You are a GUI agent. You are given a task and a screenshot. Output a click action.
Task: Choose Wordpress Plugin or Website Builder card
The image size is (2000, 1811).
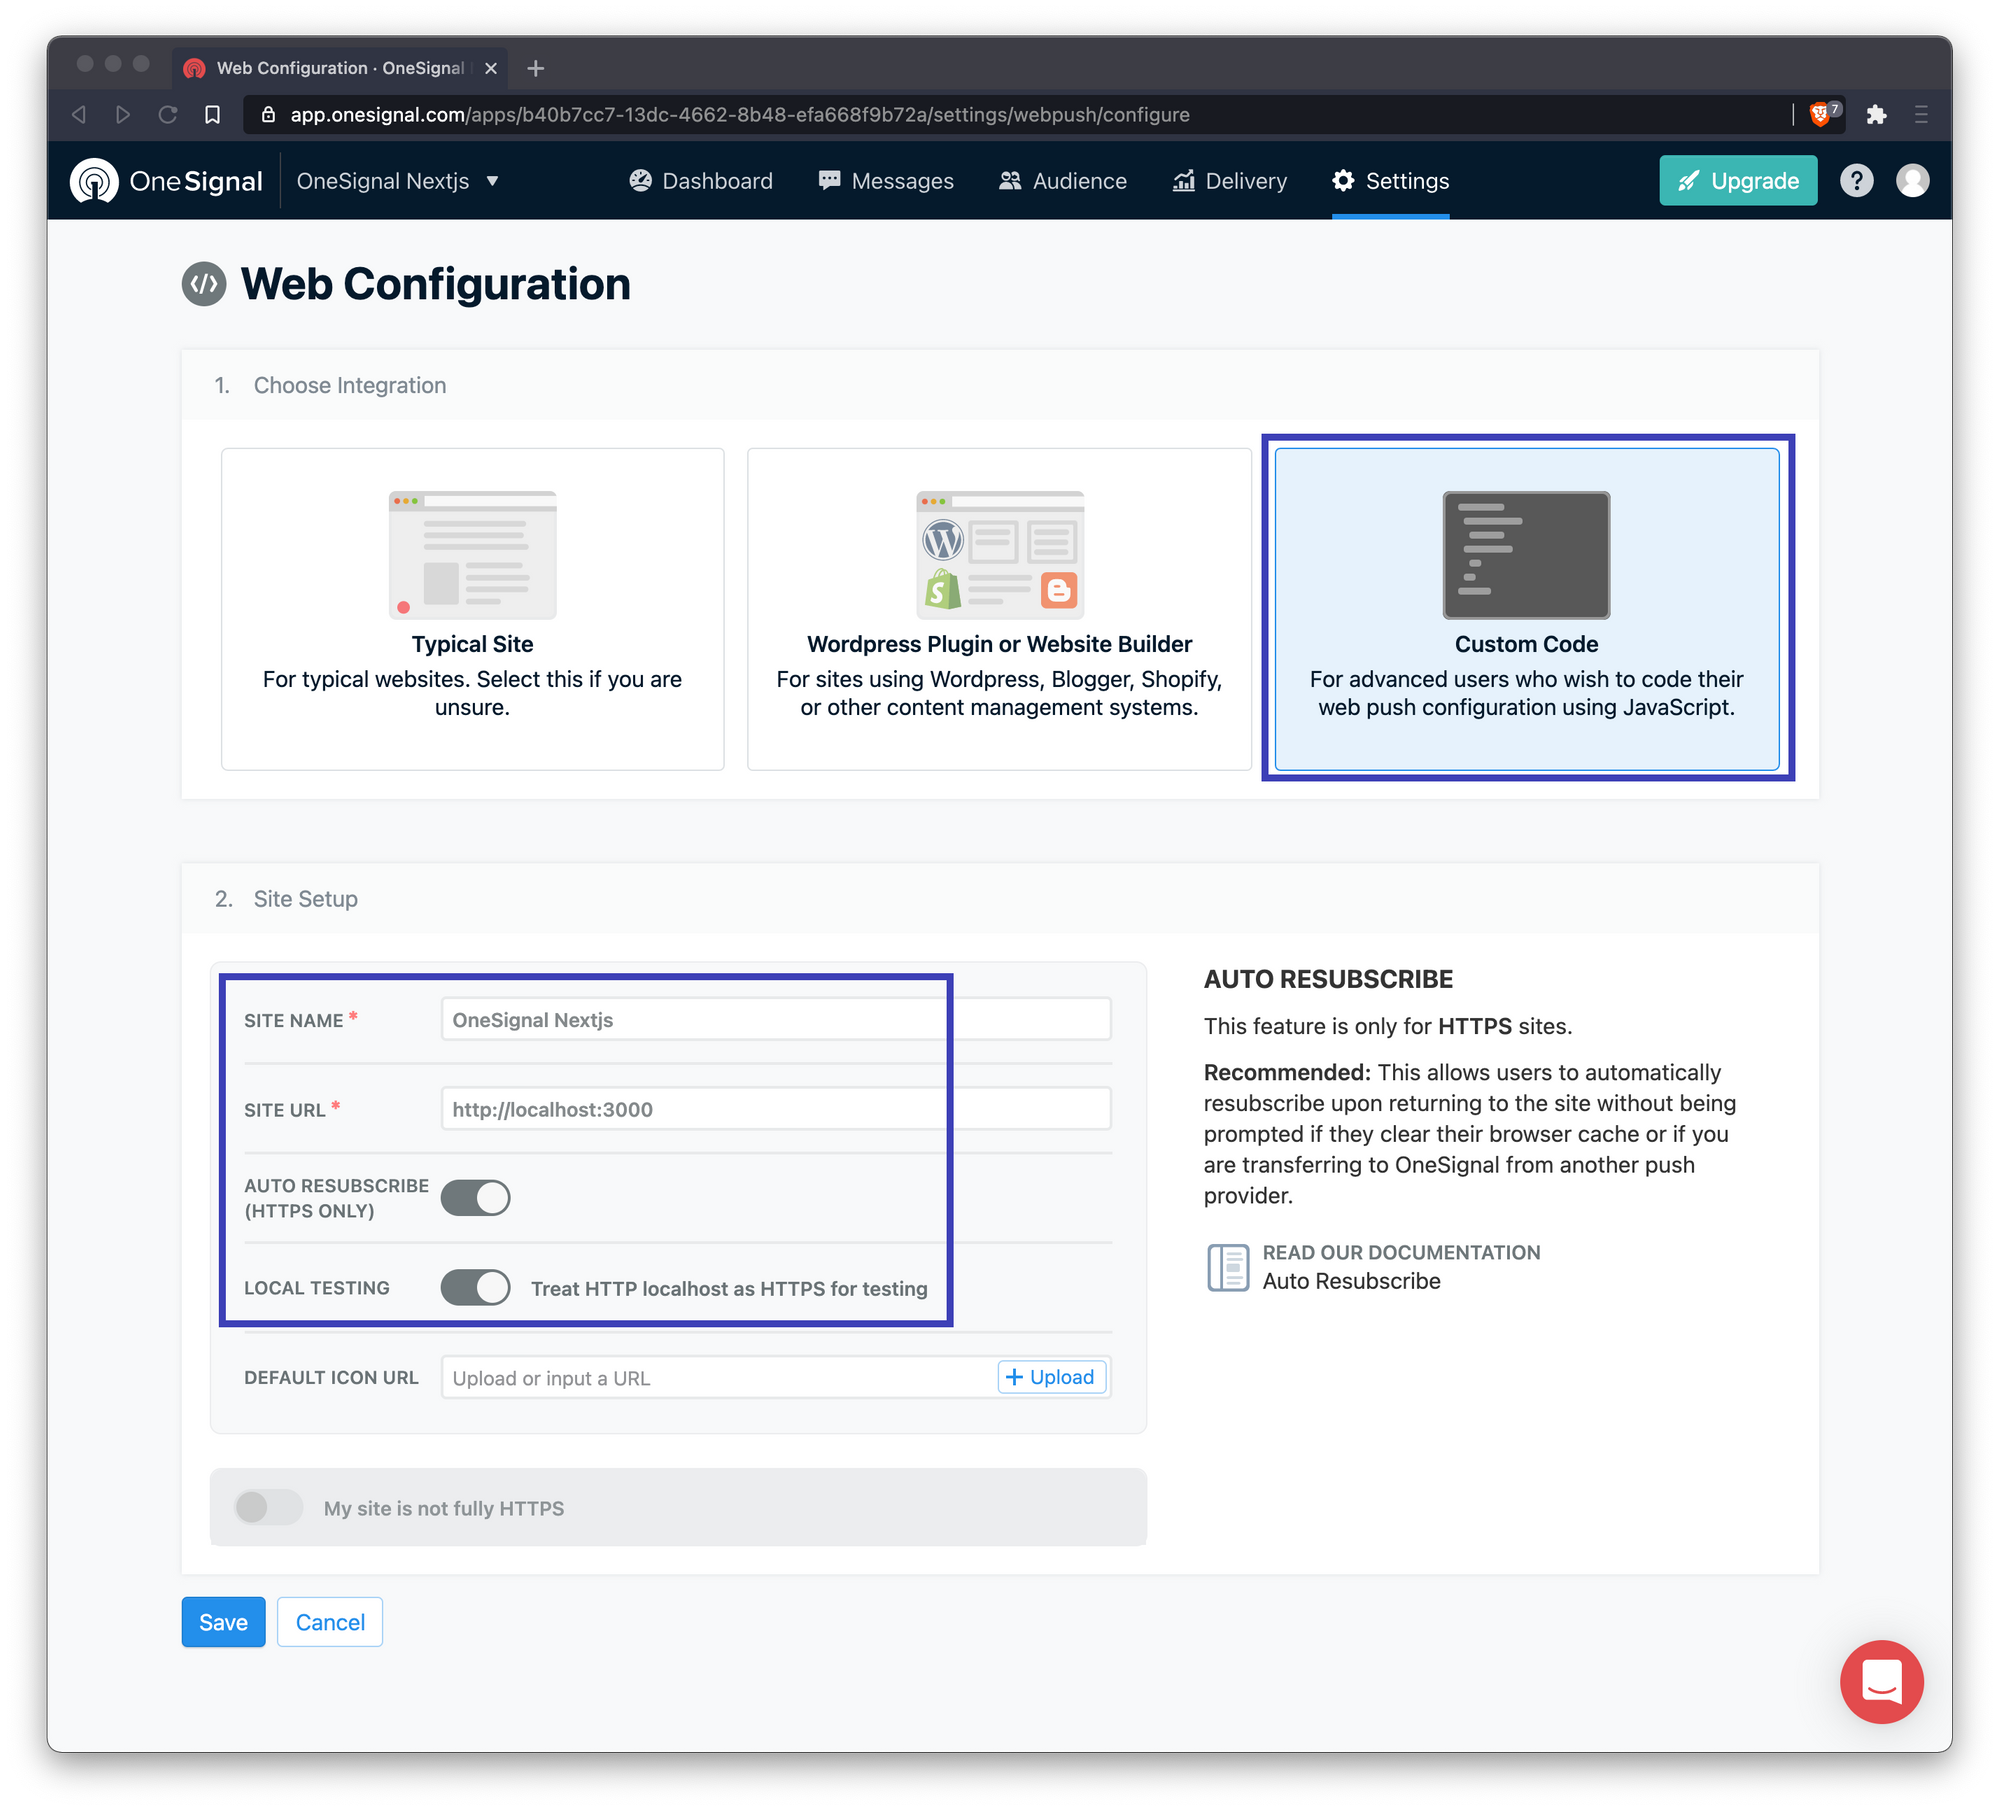click(x=999, y=609)
